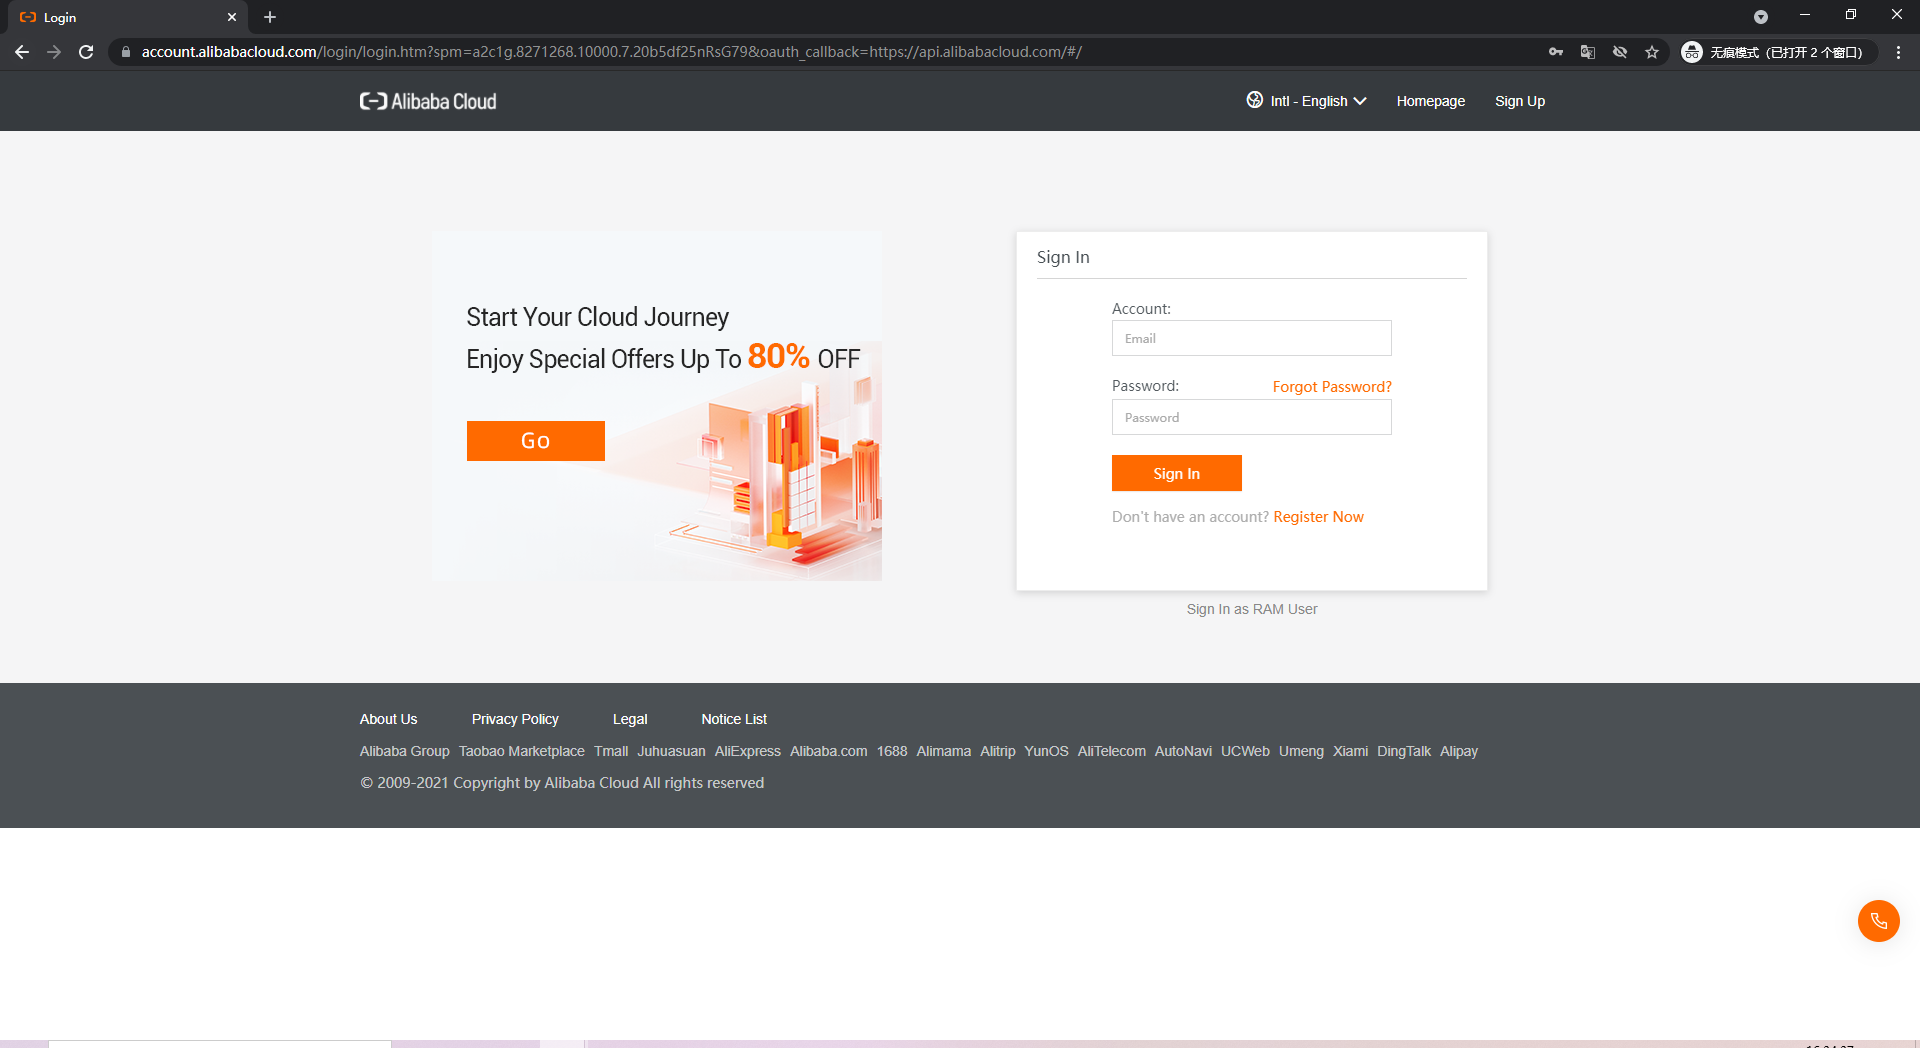Click Alibaba Group footer link
Viewport: 1920px width, 1048px height.
click(x=404, y=751)
